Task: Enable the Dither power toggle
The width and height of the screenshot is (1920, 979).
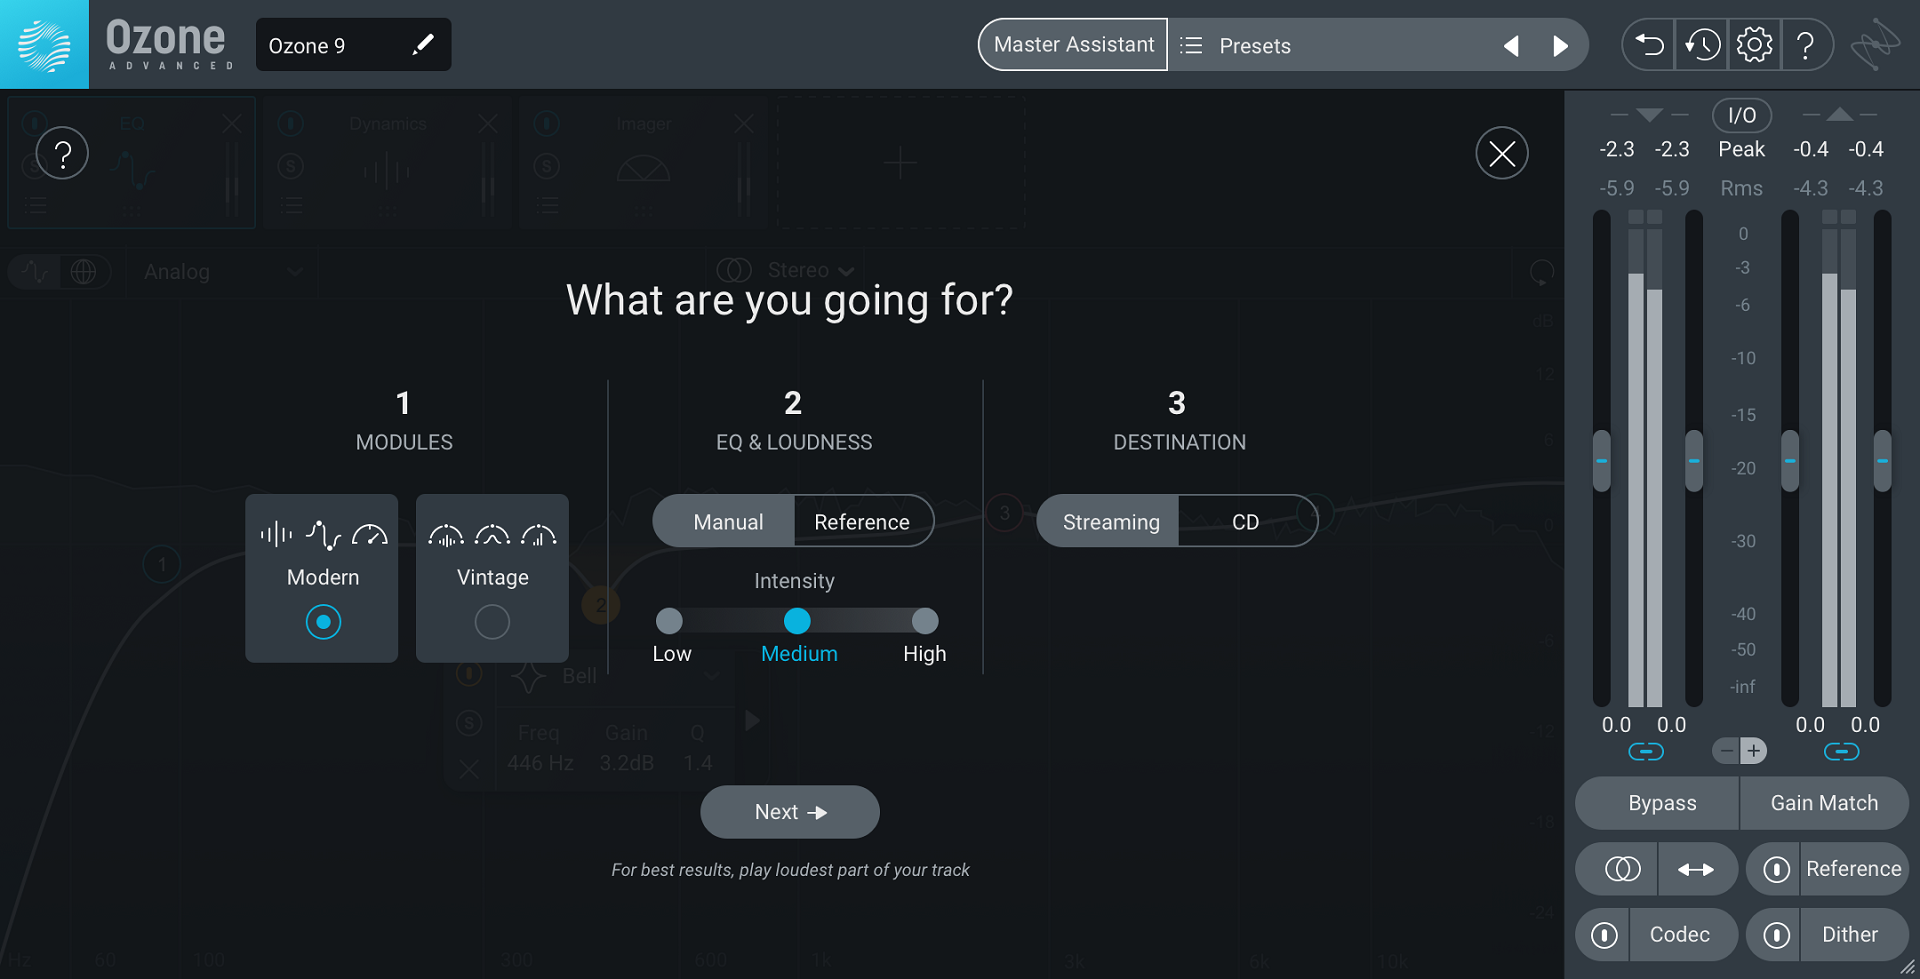Action: (1776, 935)
